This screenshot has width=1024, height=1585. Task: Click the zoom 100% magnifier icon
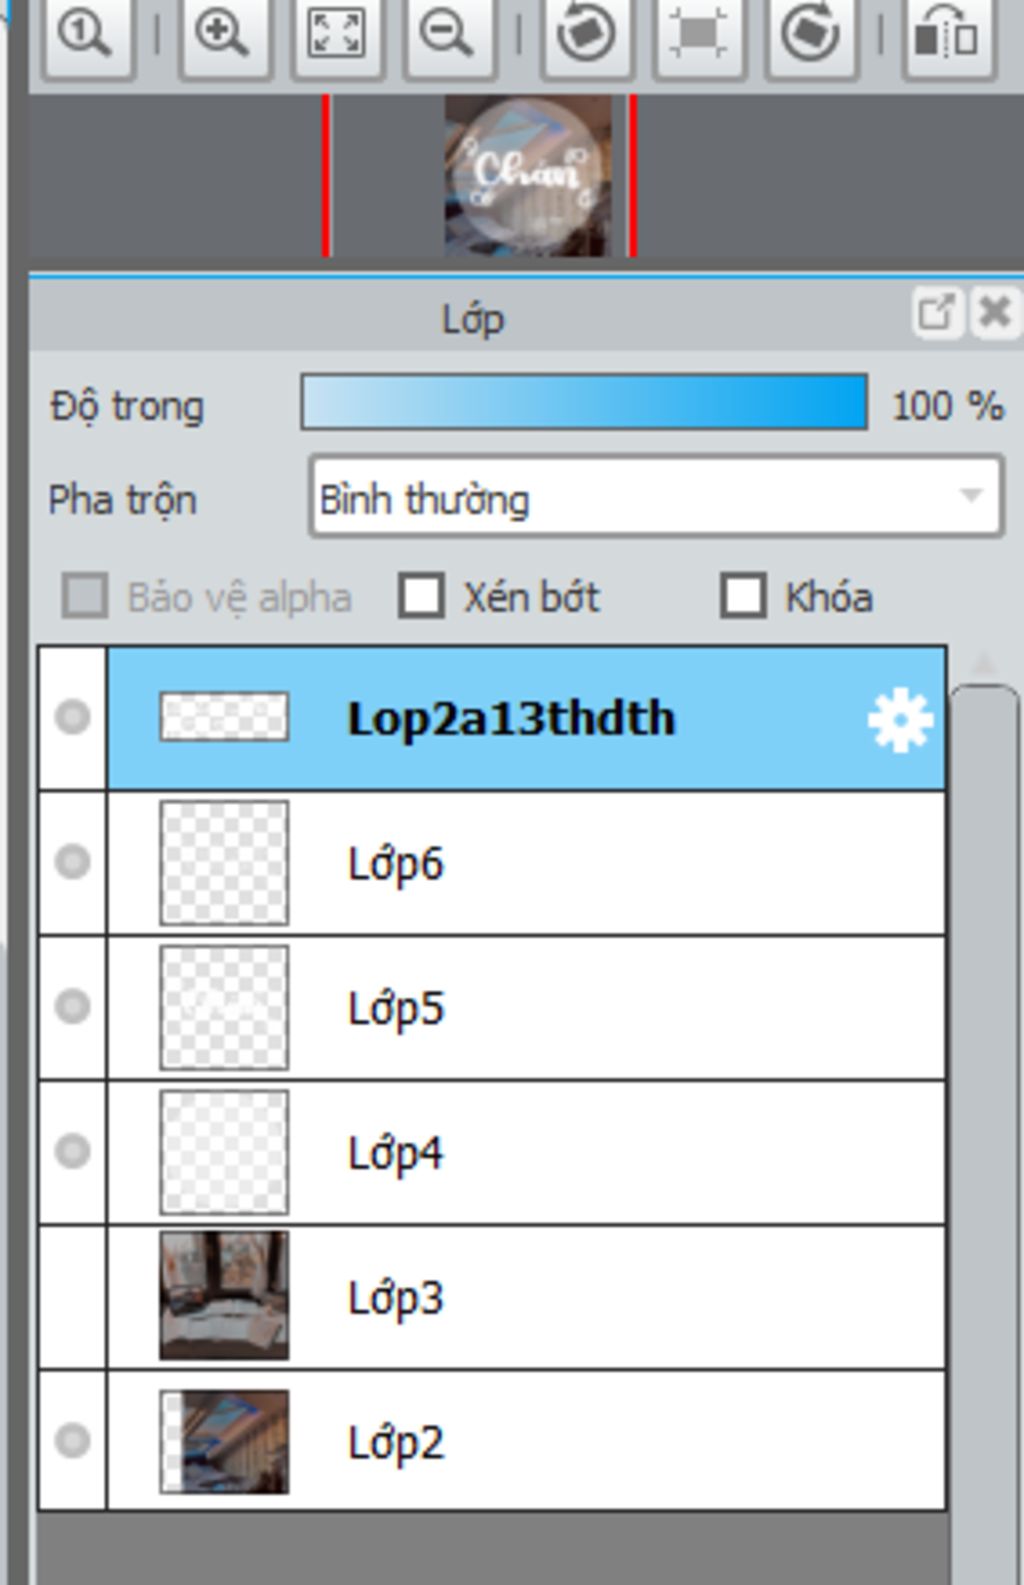tap(87, 33)
